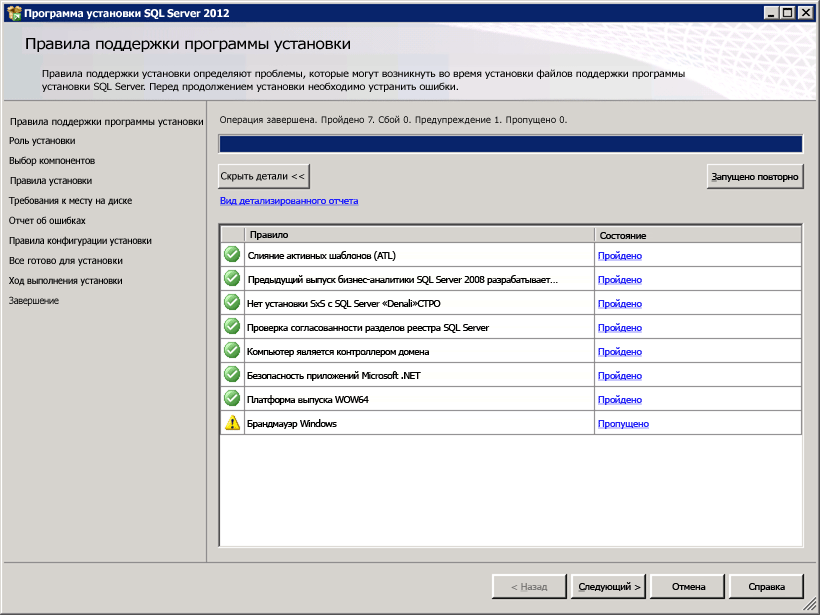Select Роль установки step in left panel
Screen dimensions: 820x615
point(42,141)
